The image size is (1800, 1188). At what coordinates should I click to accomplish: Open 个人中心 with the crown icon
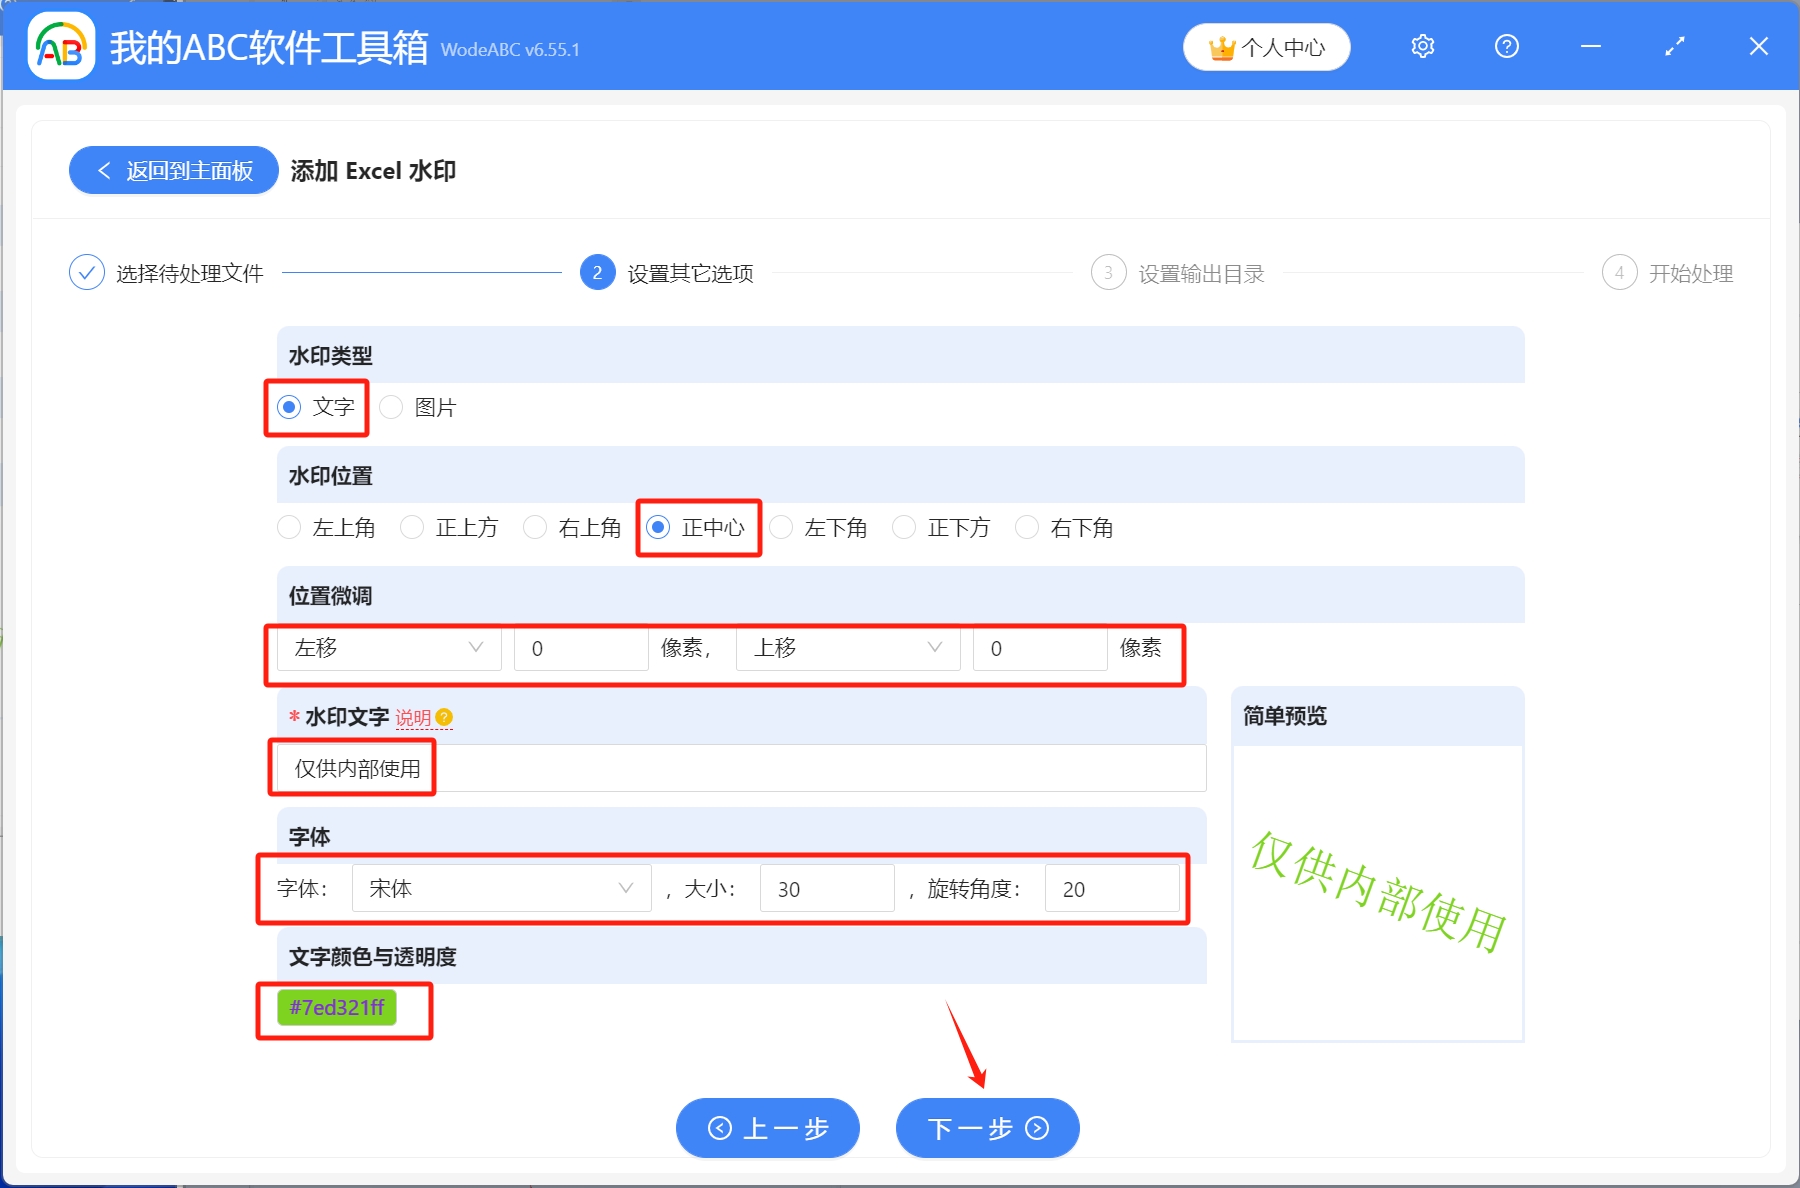point(1266,46)
